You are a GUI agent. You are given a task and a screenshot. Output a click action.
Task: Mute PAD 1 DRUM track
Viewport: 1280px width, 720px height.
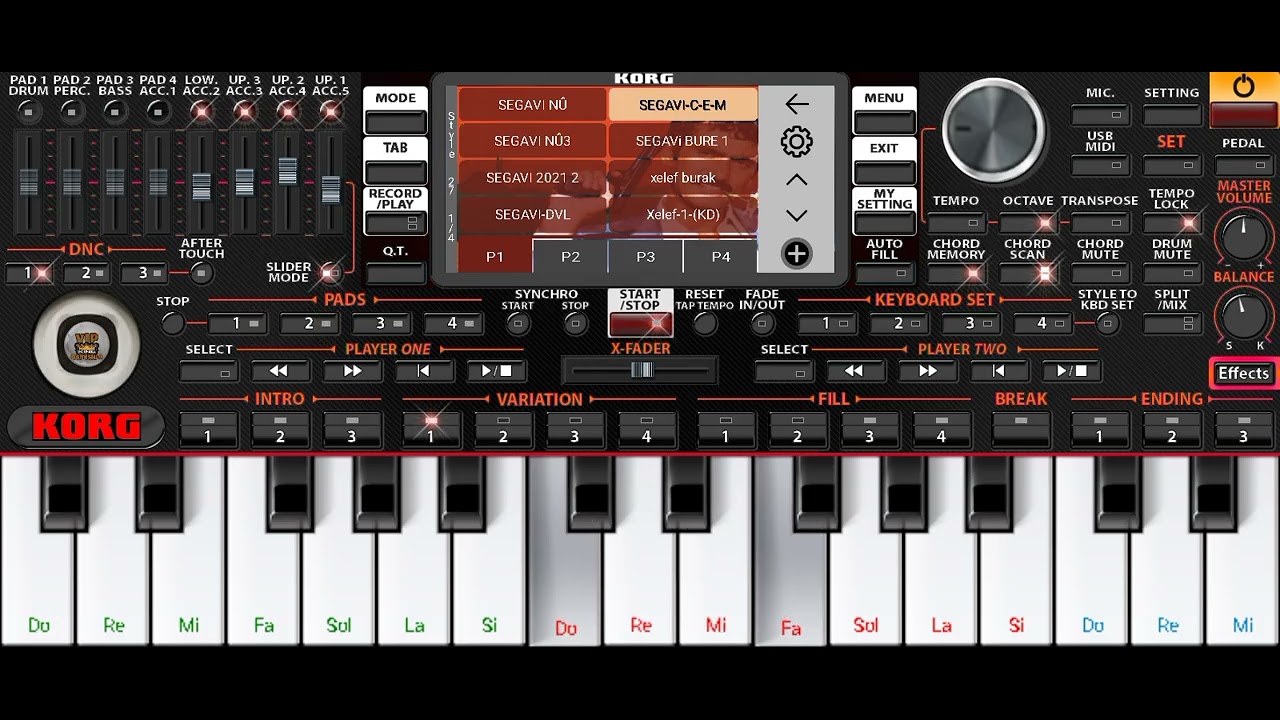tap(28, 111)
